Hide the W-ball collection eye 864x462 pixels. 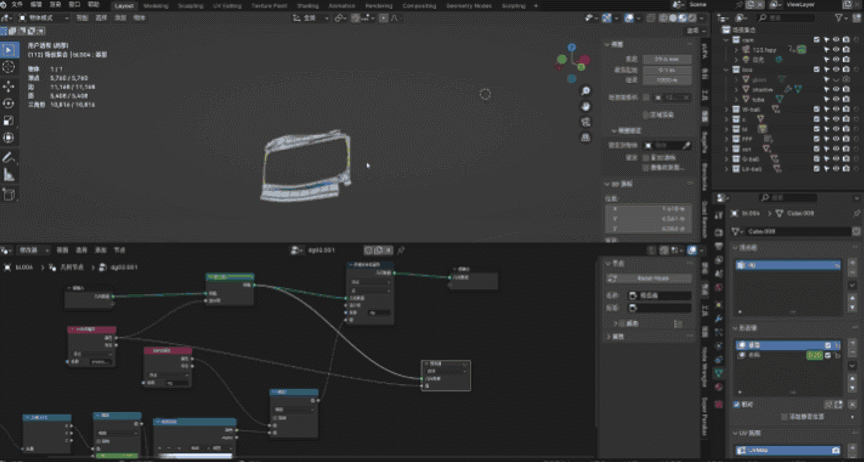tap(836, 109)
